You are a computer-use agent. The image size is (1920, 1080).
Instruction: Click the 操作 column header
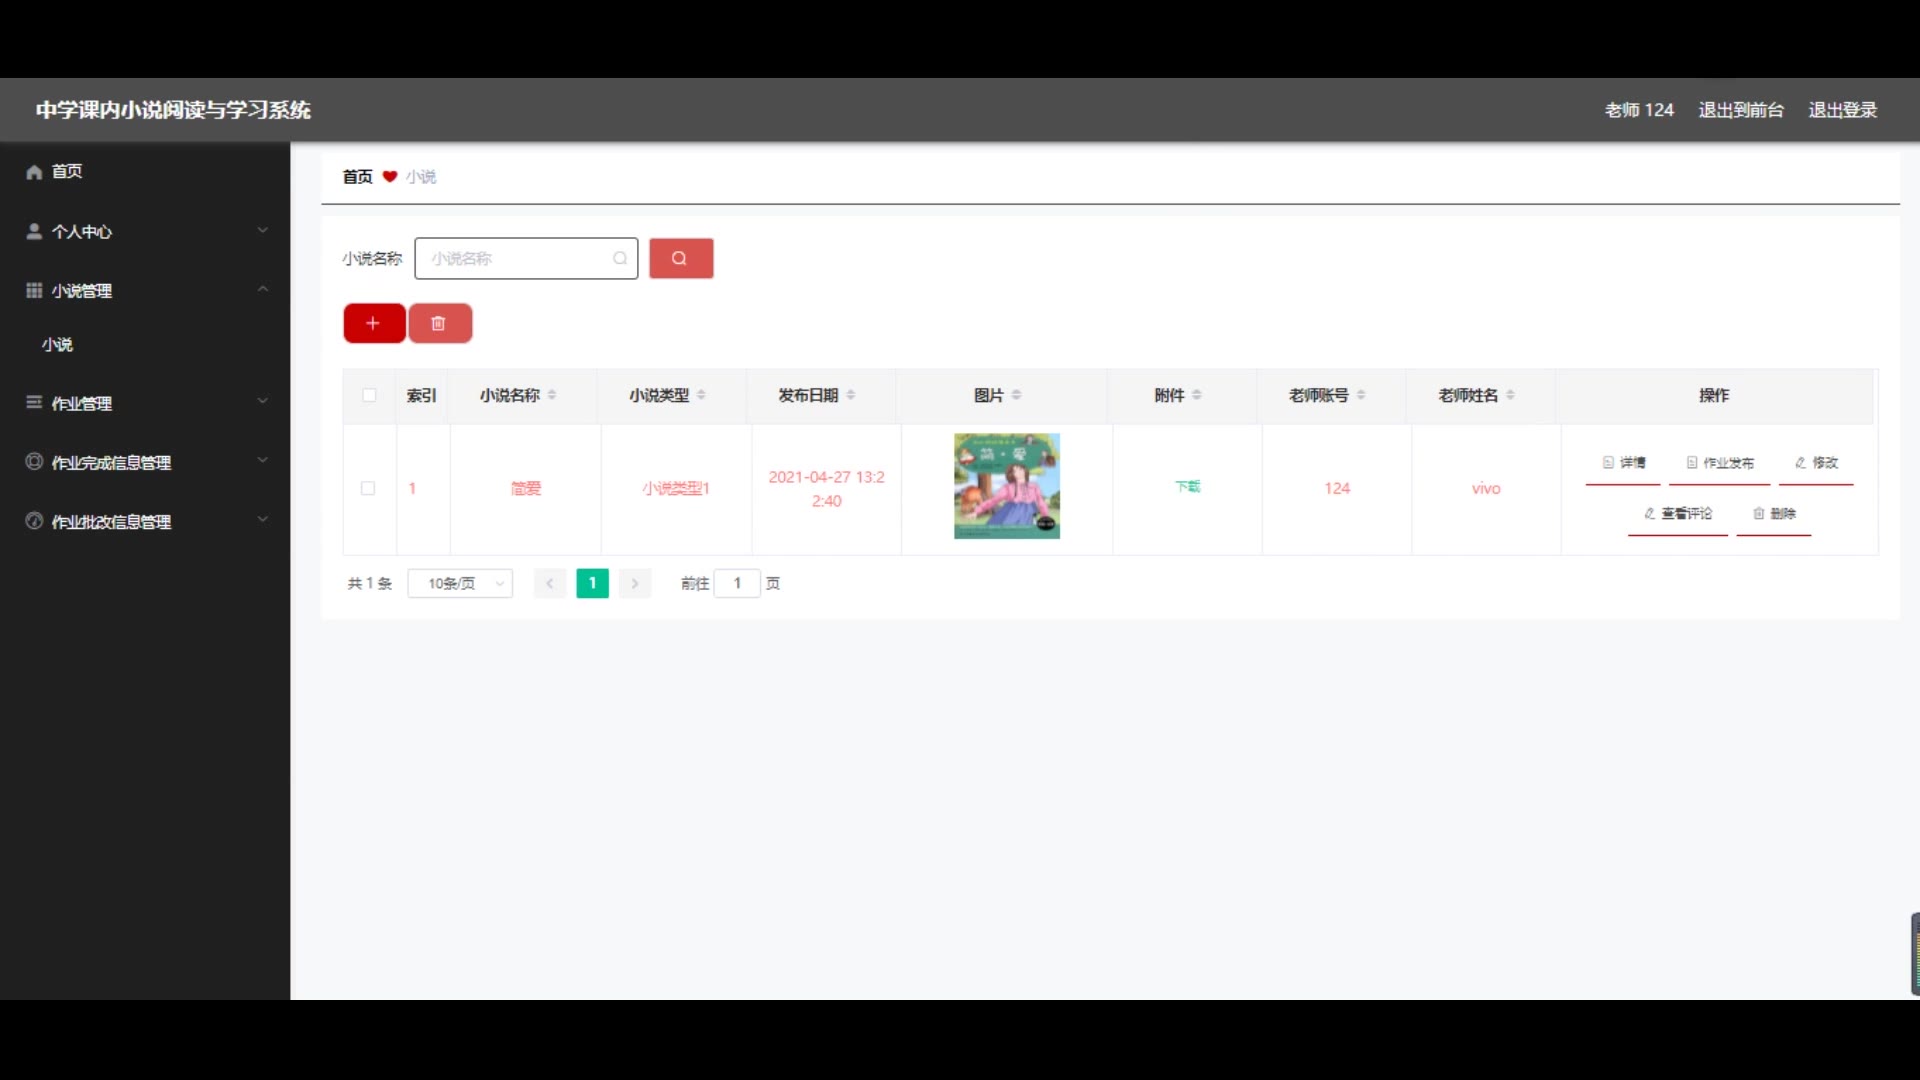point(1714,395)
